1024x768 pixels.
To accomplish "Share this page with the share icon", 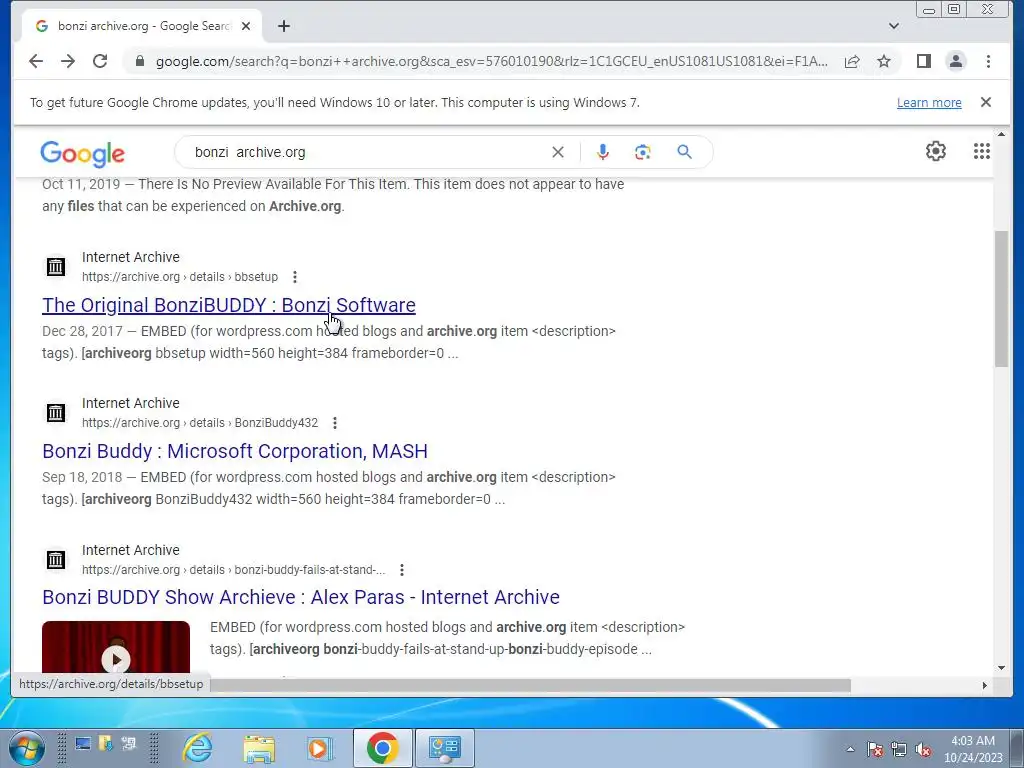I will (x=852, y=61).
